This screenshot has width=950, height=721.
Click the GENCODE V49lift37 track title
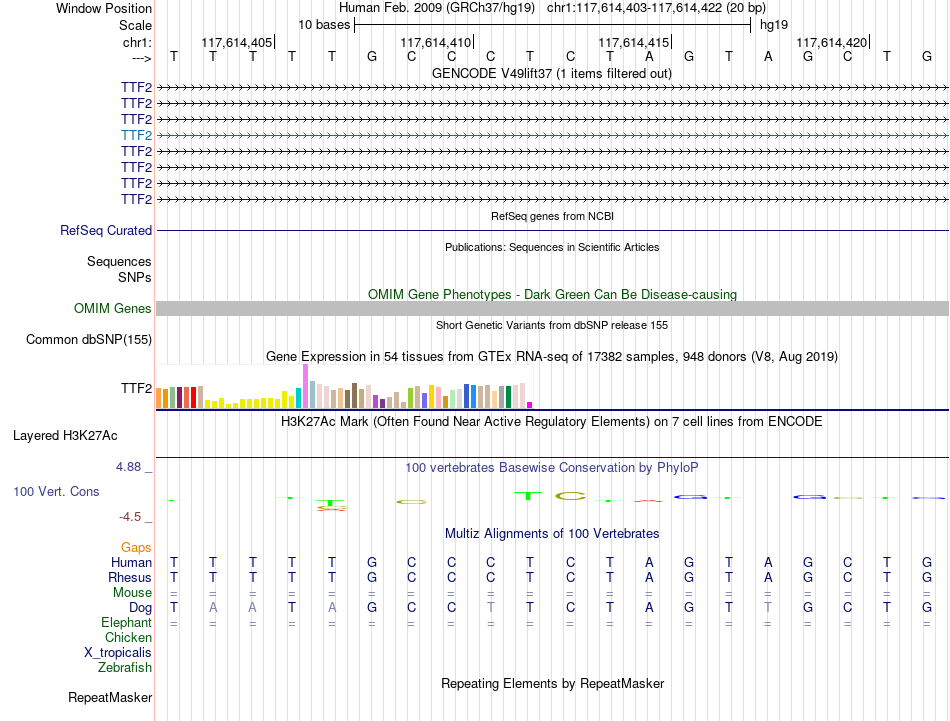[552, 73]
